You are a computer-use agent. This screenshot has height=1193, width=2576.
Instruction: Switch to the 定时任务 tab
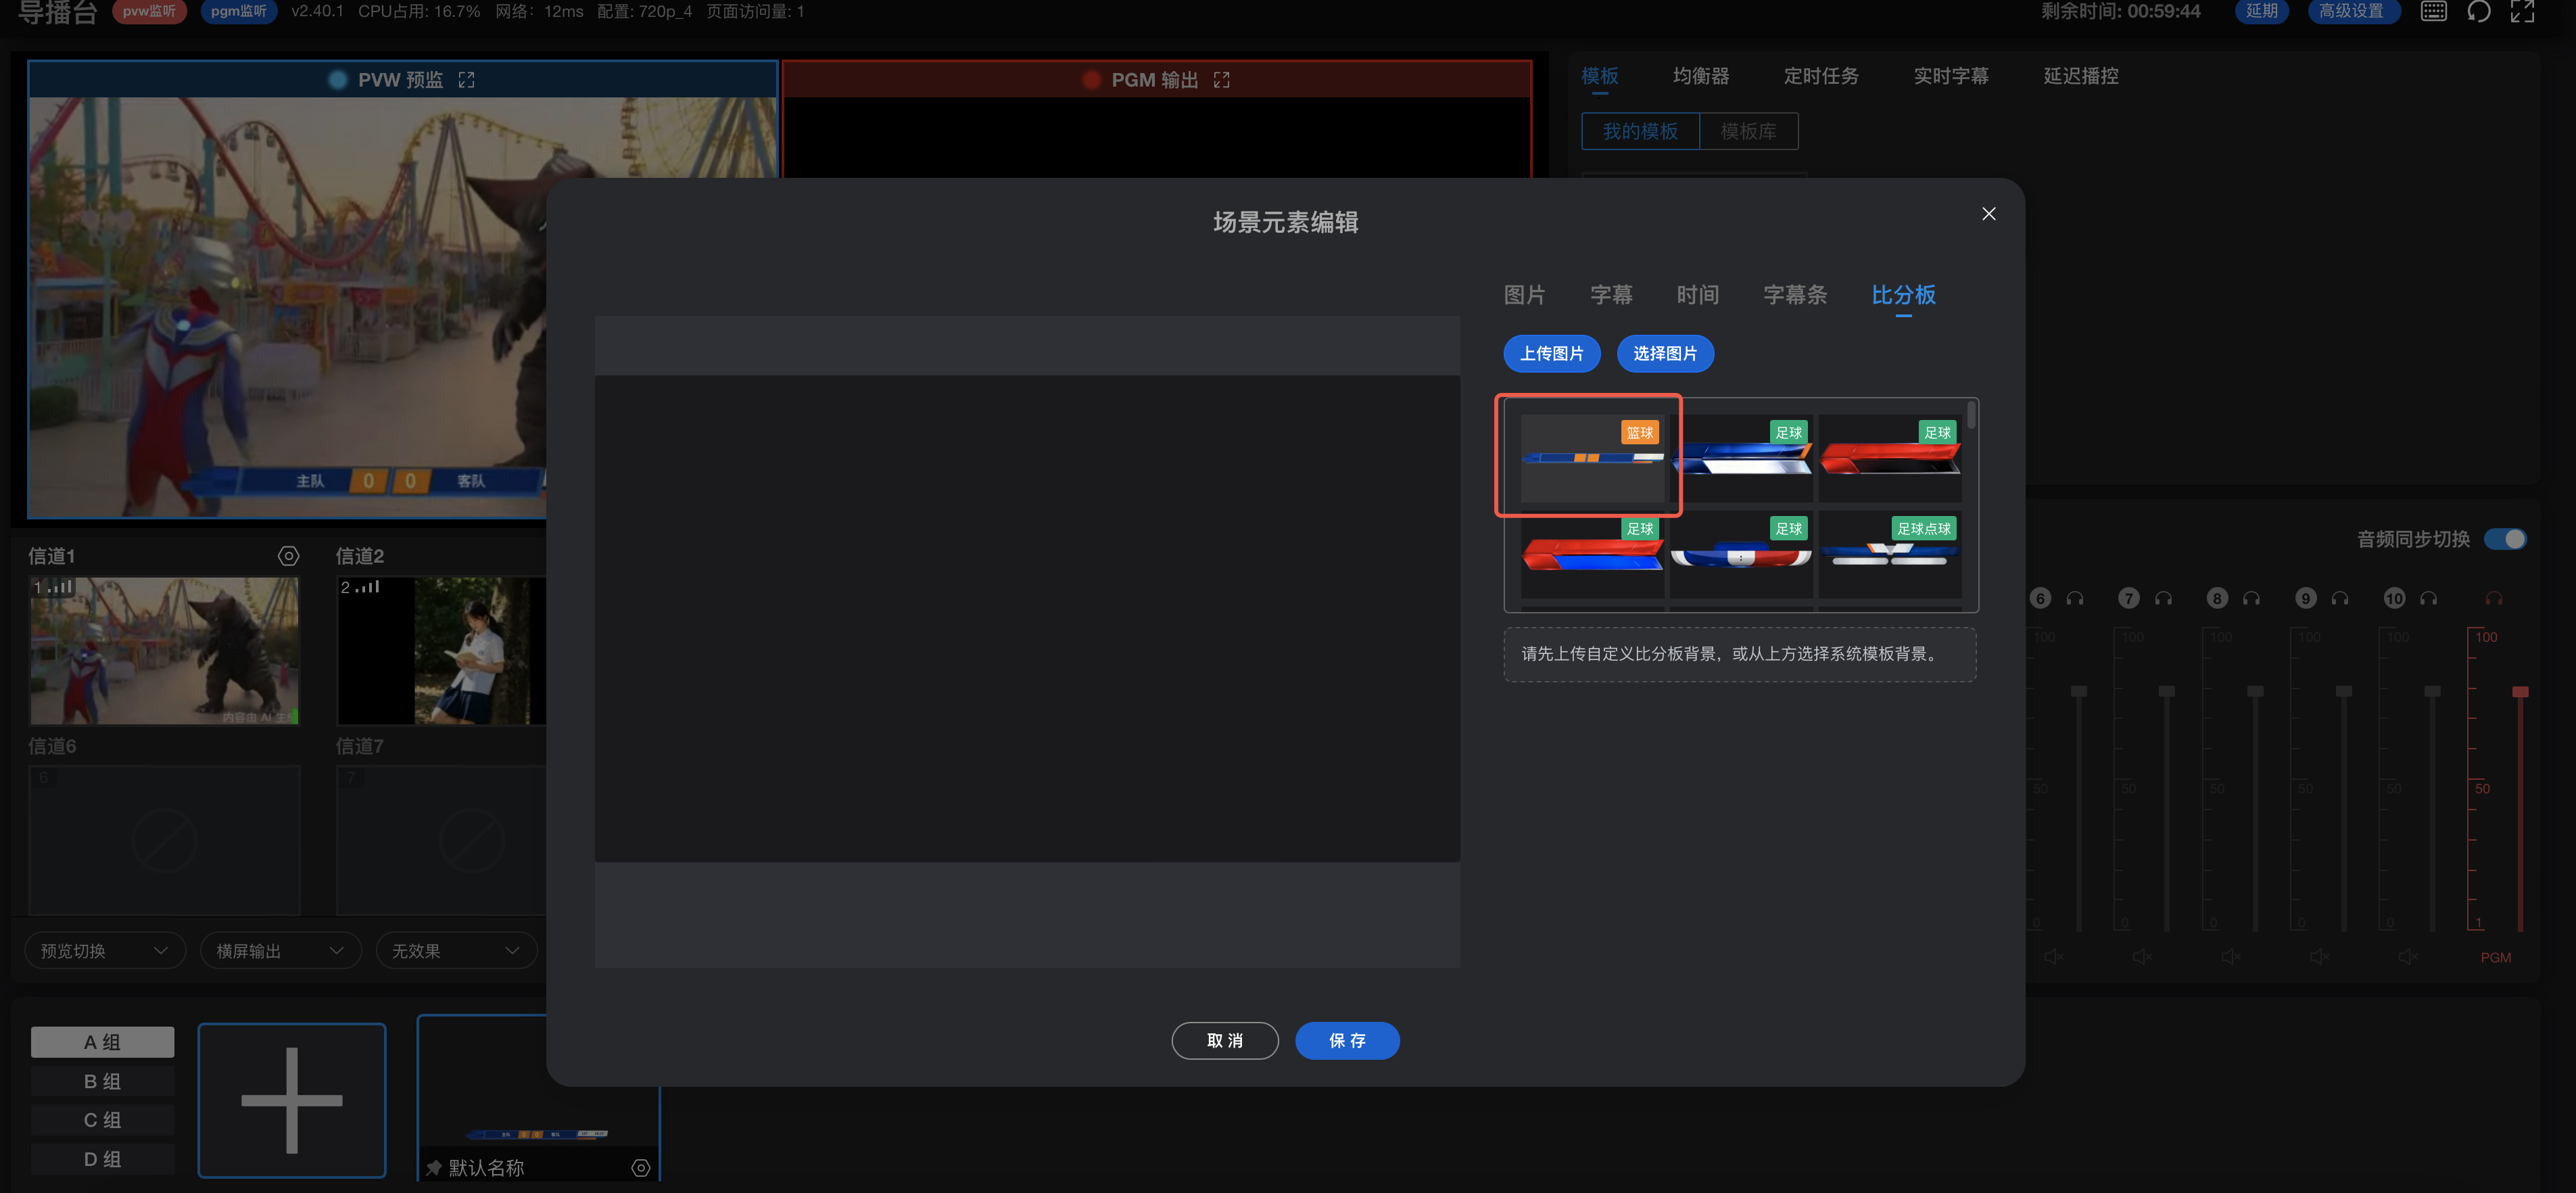(x=1821, y=76)
